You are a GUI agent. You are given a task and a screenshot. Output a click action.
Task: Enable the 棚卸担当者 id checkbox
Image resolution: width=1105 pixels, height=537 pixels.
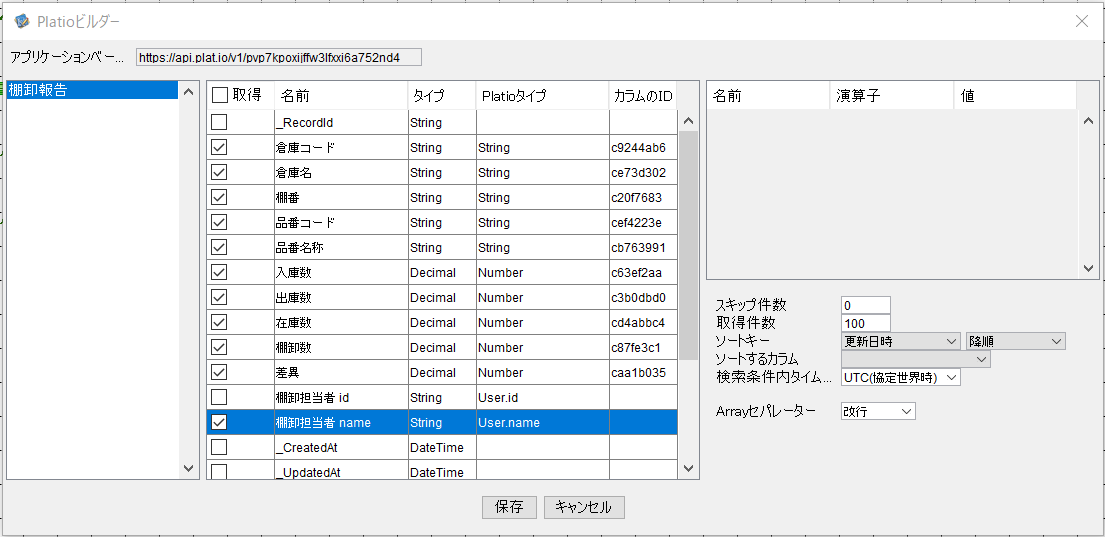pyautogui.click(x=219, y=397)
